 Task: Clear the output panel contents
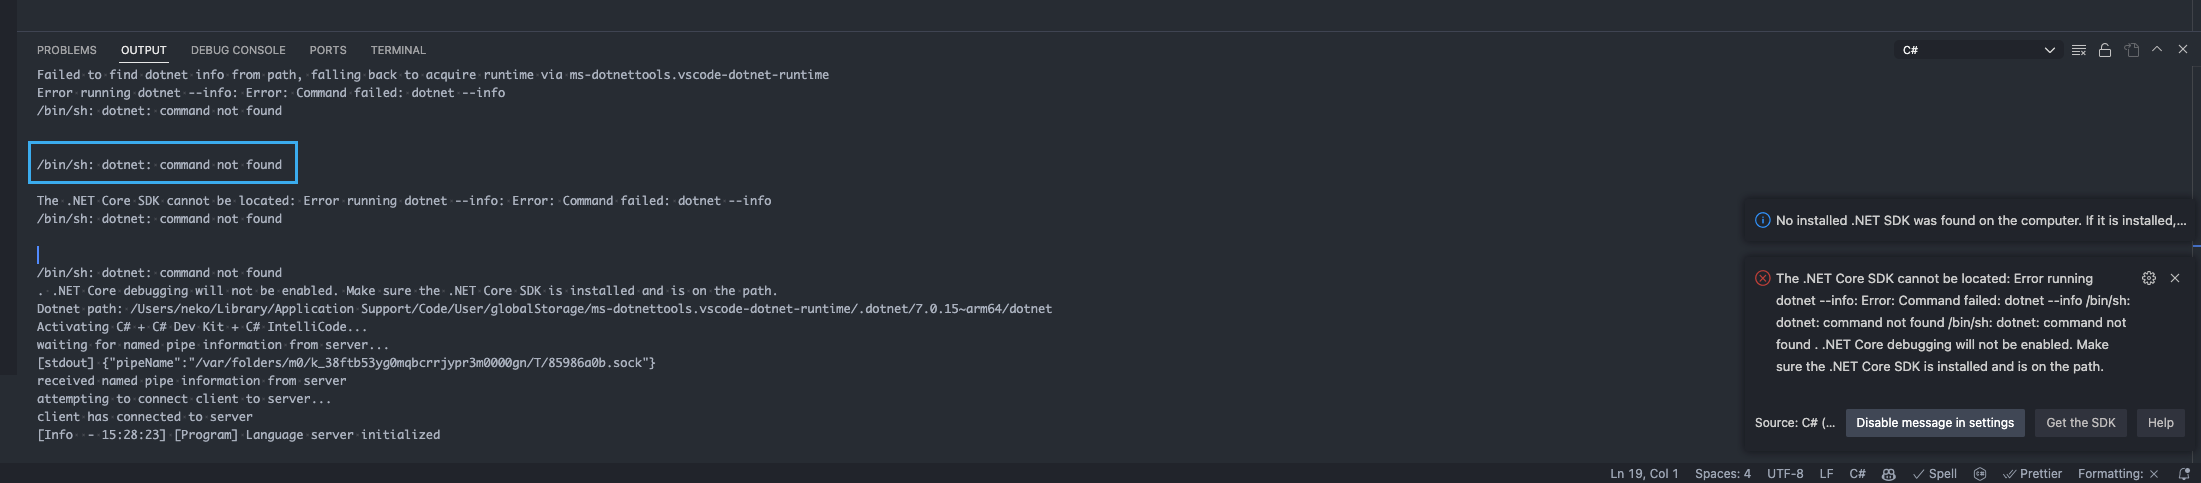[x=2079, y=50]
